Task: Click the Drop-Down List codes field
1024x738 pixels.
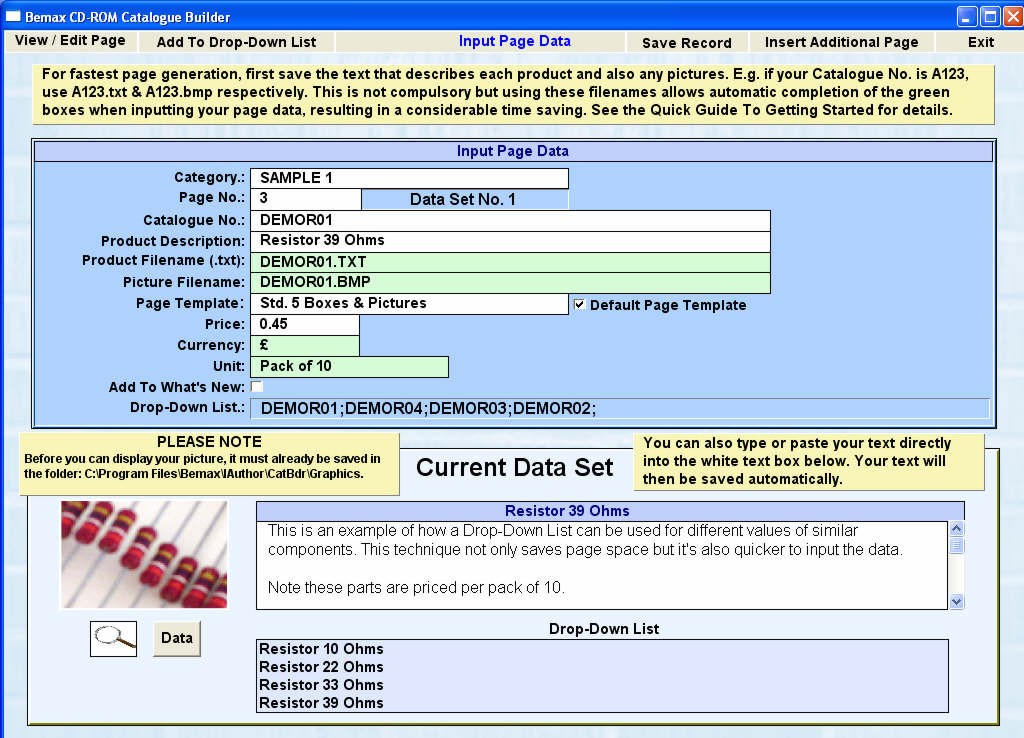Action: point(620,409)
